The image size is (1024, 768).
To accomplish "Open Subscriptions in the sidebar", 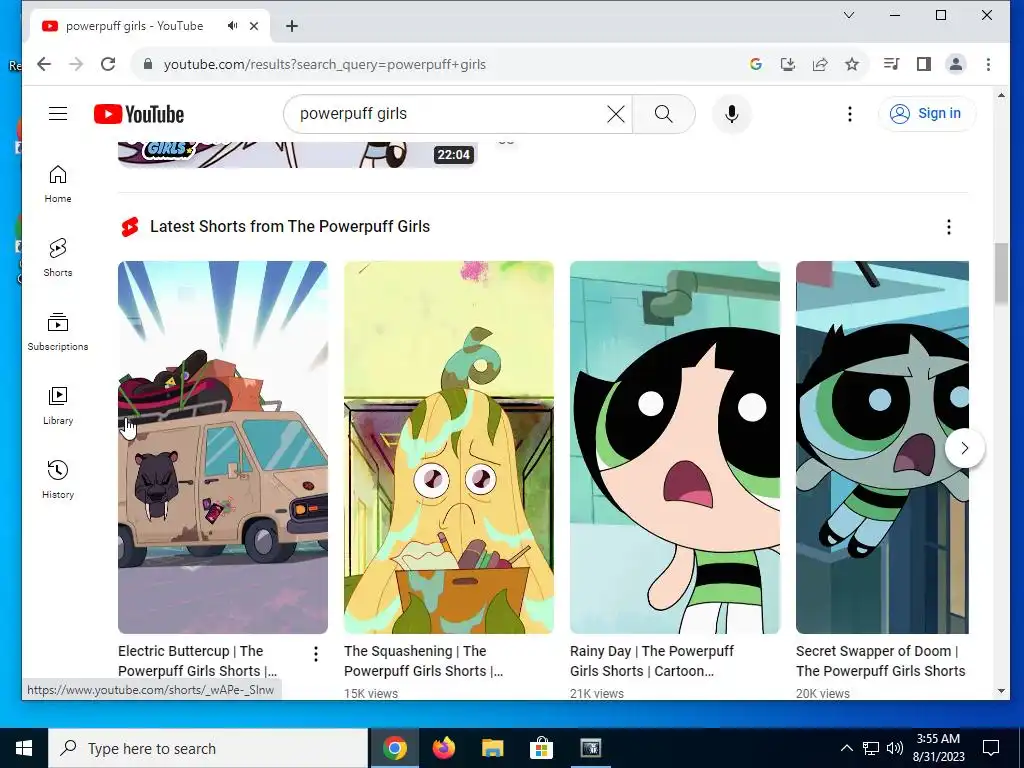I will point(58,332).
